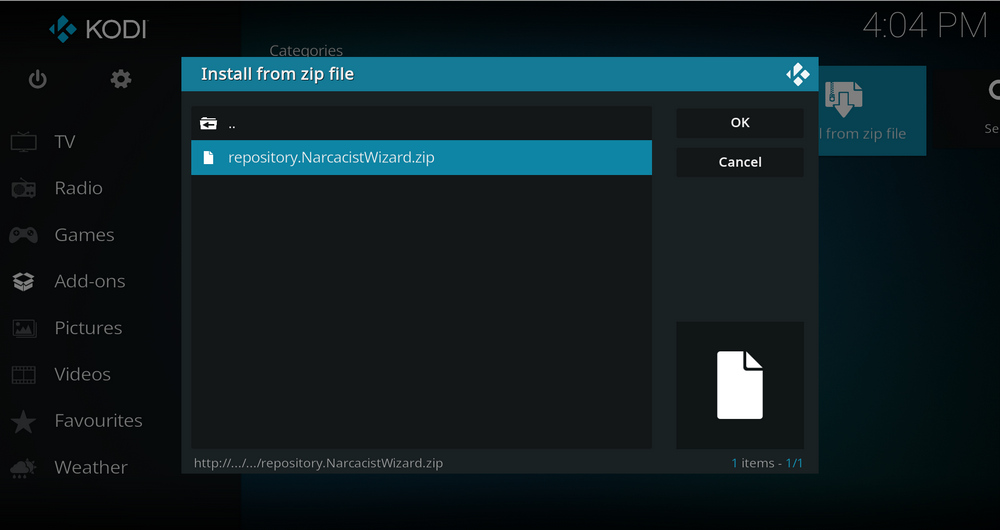
Task: Click the large file preview thumbnail
Action: pos(740,385)
